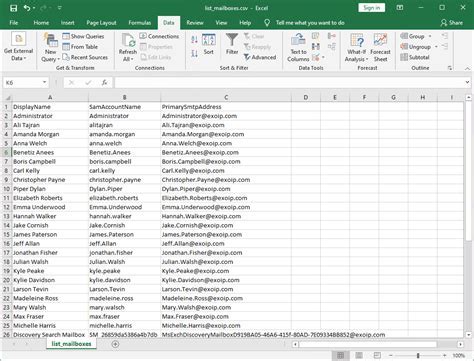The image size is (474, 361).
Task: Open Recent Sources
Action: coord(85,57)
